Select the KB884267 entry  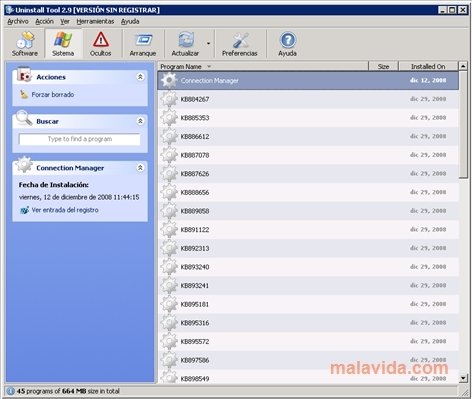[308, 99]
